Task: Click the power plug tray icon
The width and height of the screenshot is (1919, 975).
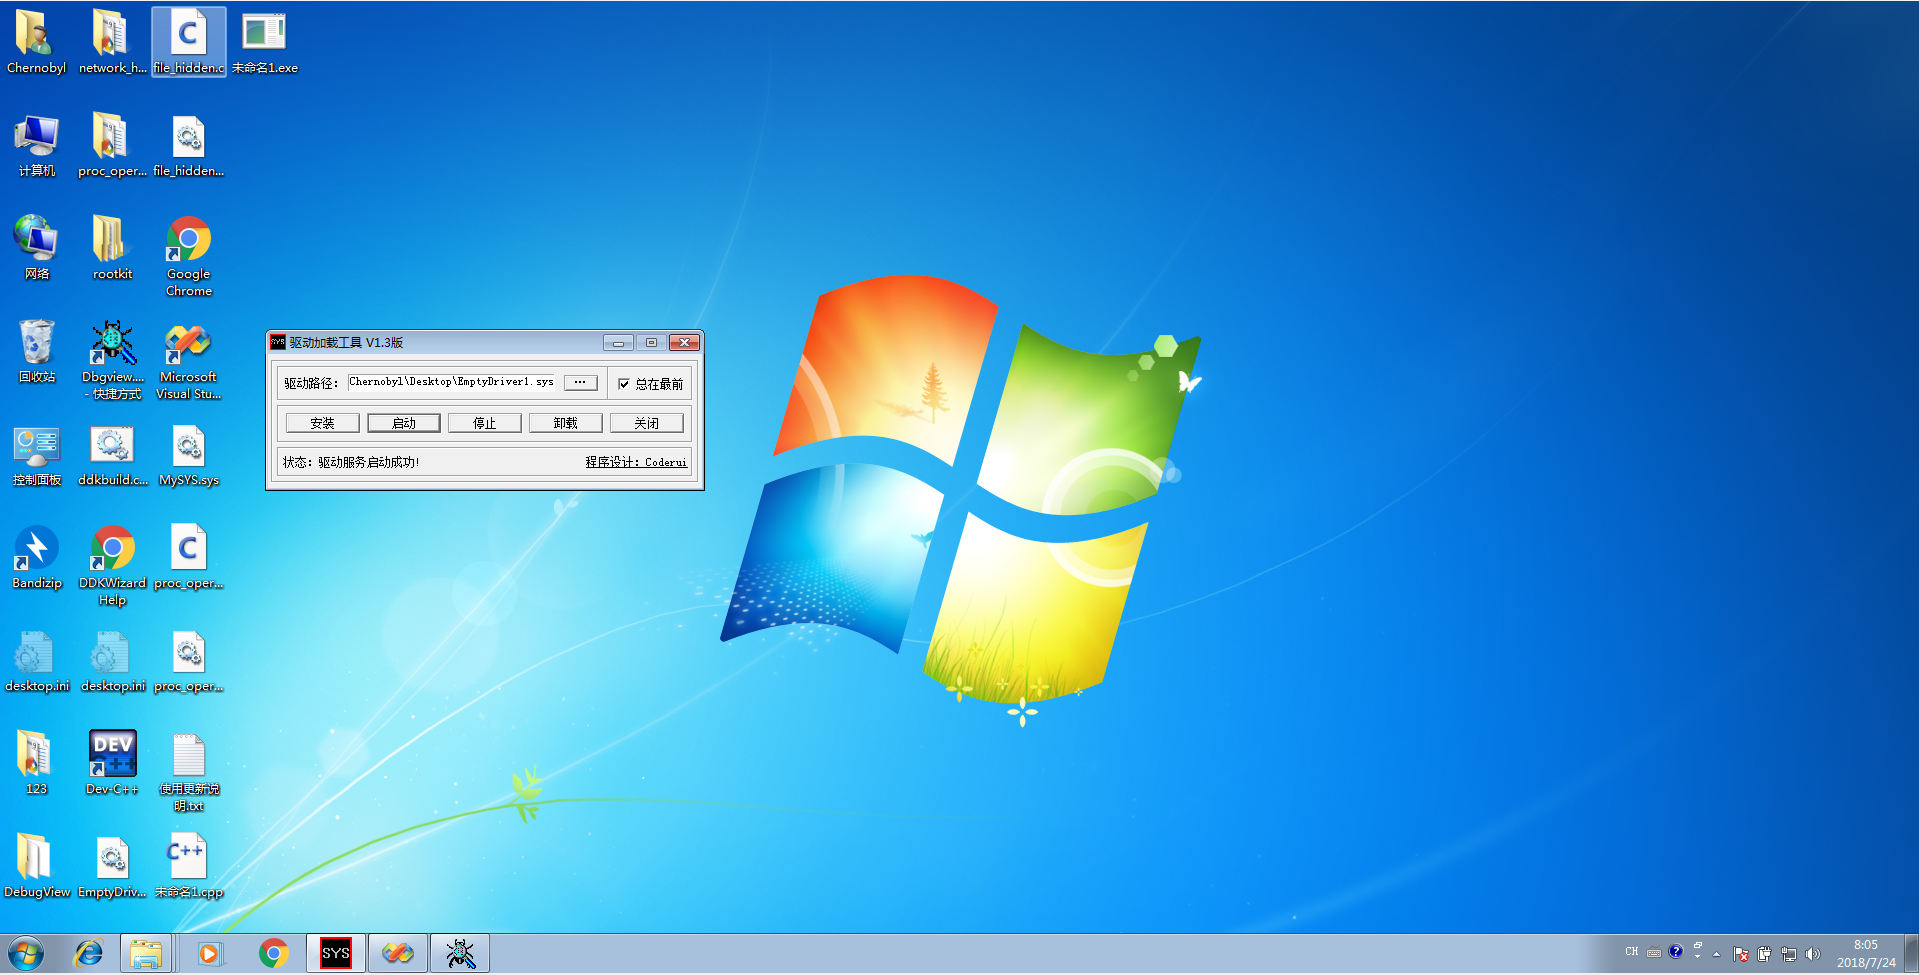Action: click(x=1765, y=954)
